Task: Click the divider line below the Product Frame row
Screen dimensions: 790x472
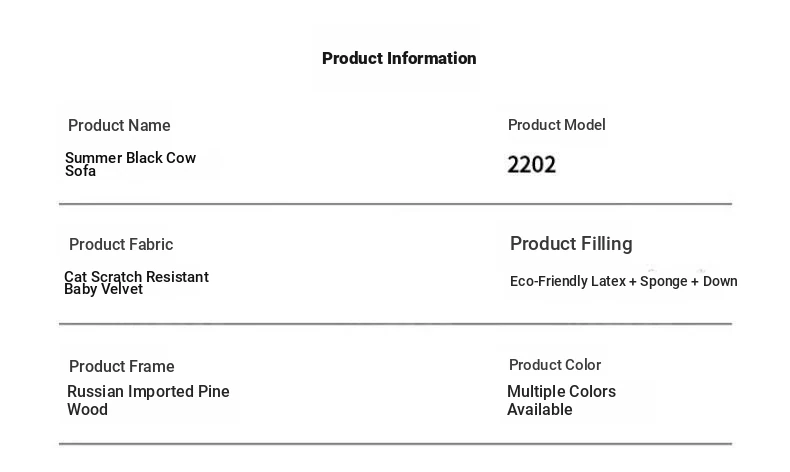Action: (395, 443)
